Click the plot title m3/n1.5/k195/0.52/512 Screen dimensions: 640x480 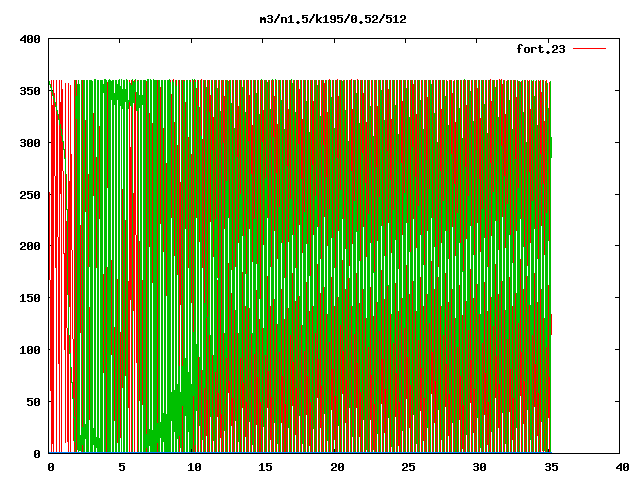[333, 19]
